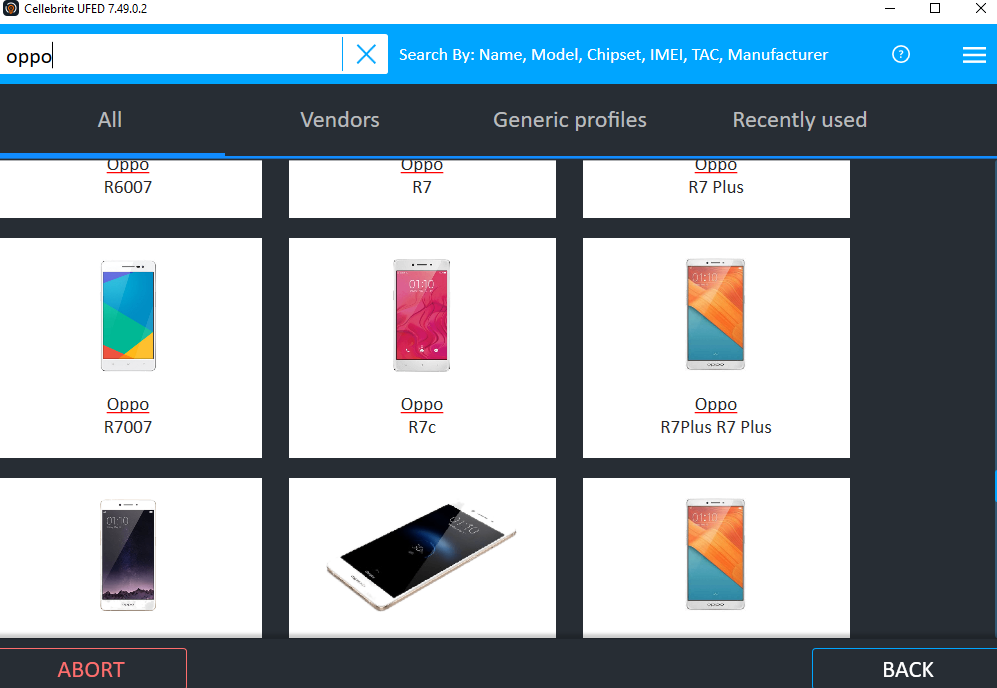Select the Oppo R6007 card label
997x688 pixels.
click(128, 176)
